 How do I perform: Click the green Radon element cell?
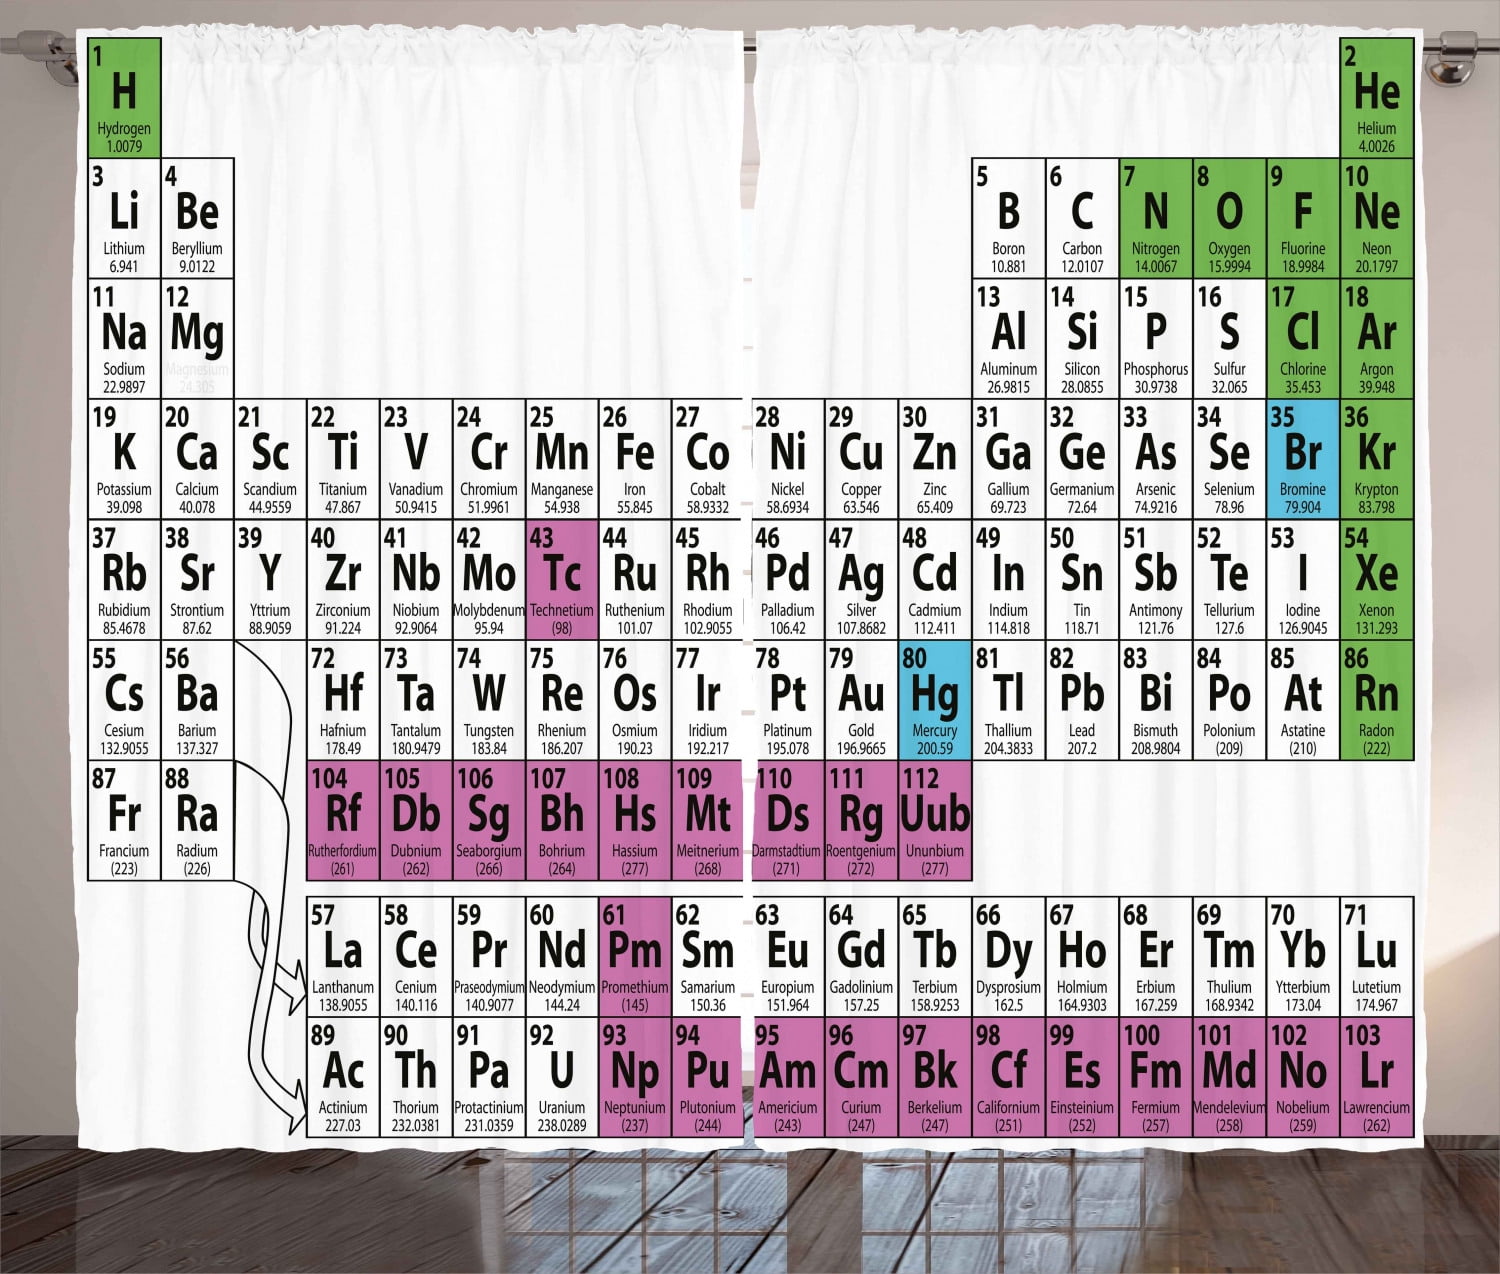pos(1376,700)
